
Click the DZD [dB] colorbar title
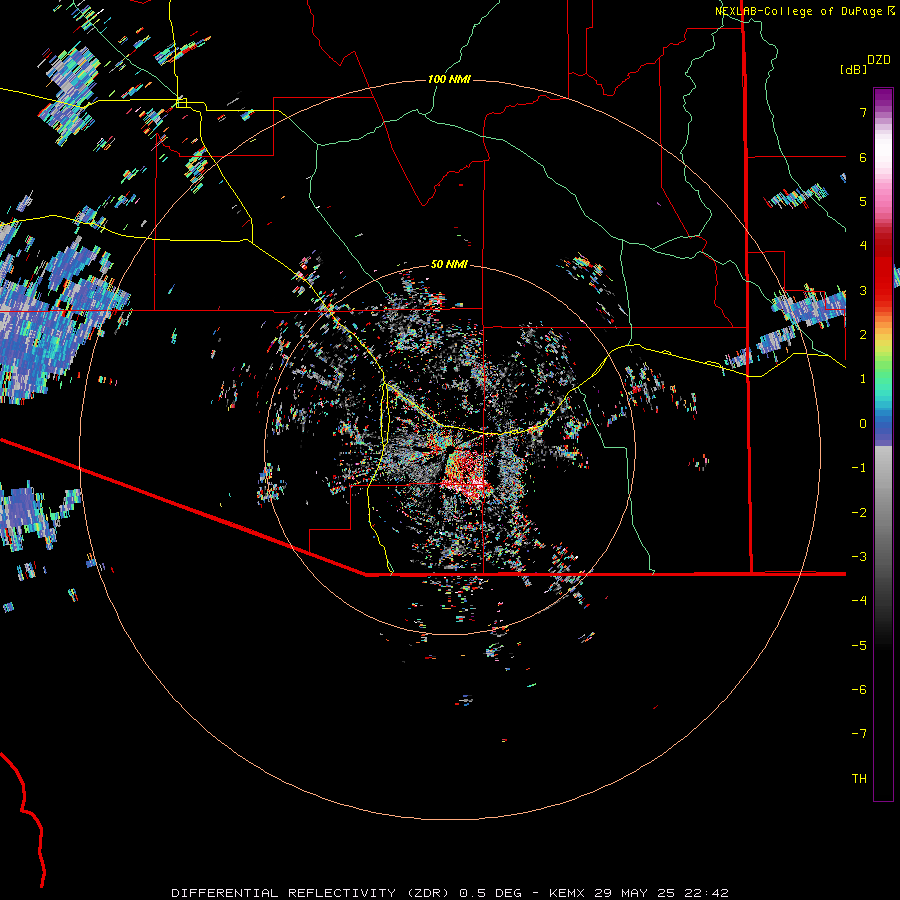coord(865,64)
